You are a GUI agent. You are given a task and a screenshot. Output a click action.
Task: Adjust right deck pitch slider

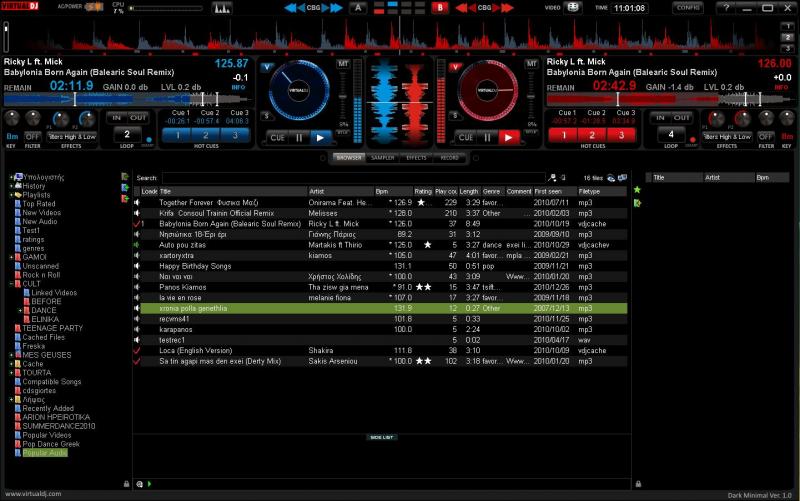[x=531, y=97]
